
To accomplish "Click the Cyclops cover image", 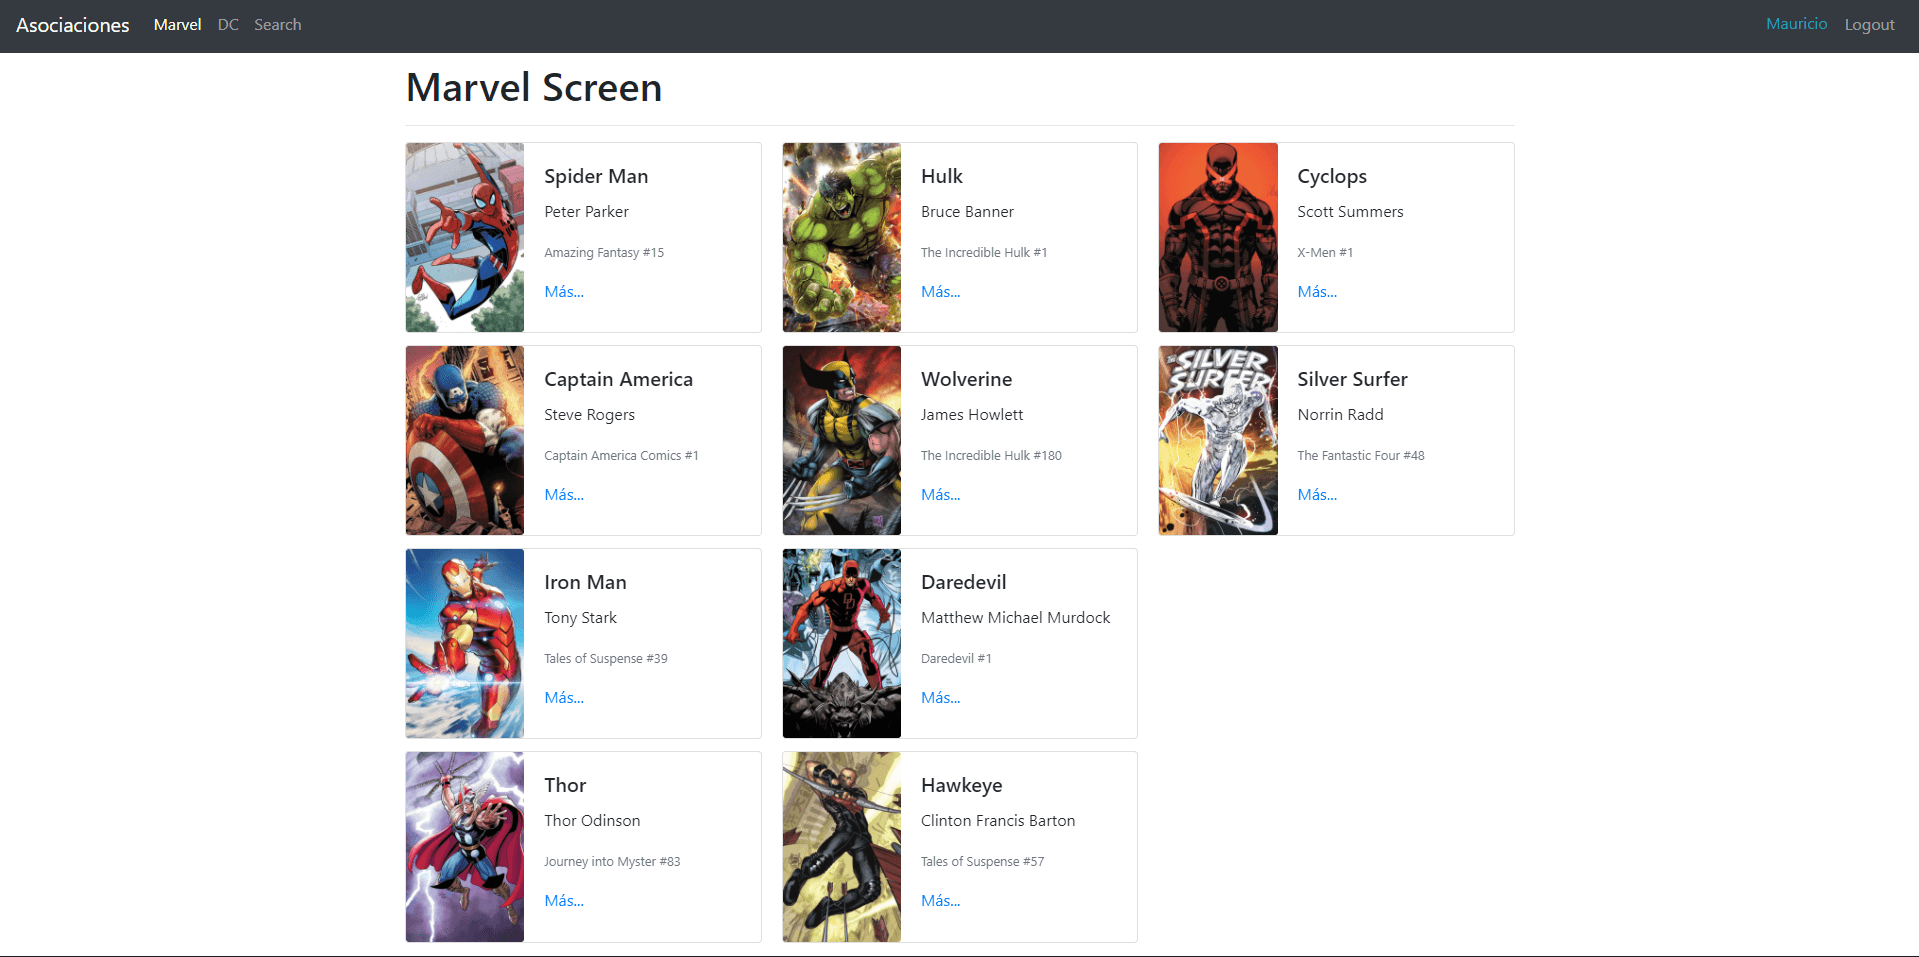I will (1218, 237).
